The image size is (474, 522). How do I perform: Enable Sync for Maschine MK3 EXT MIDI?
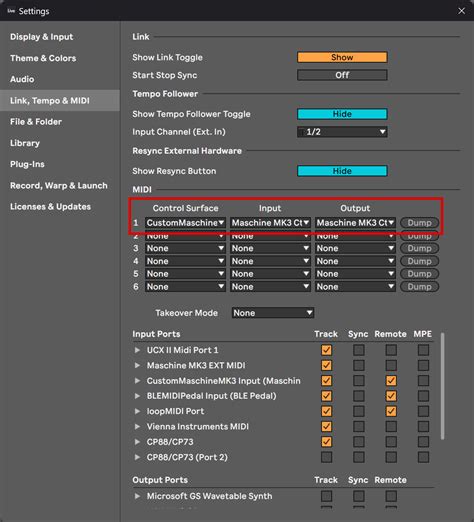(359, 365)
